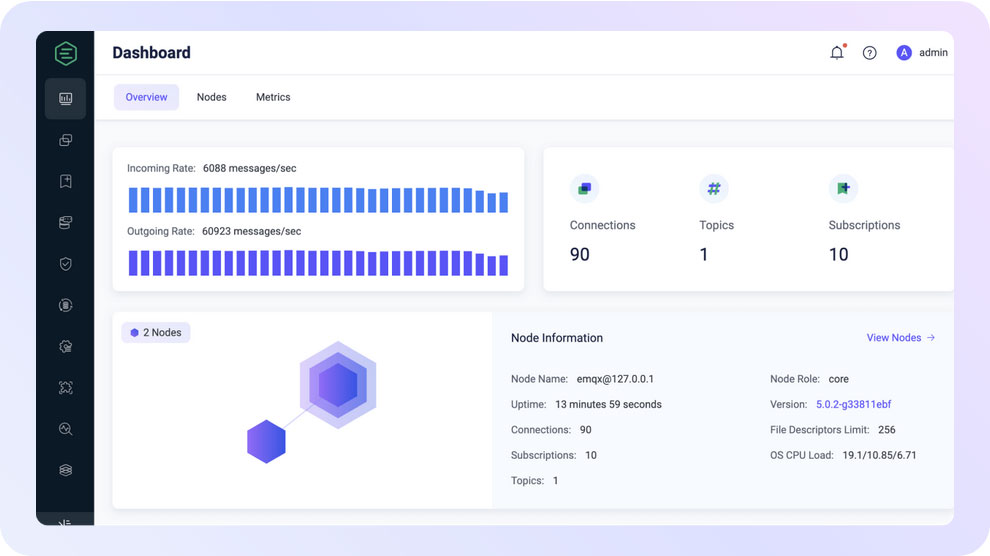The height and width of the screenshot is (556, 990).
Task: Collapse the sidebar using the bottom icon
Action: (x=65, y=522)
